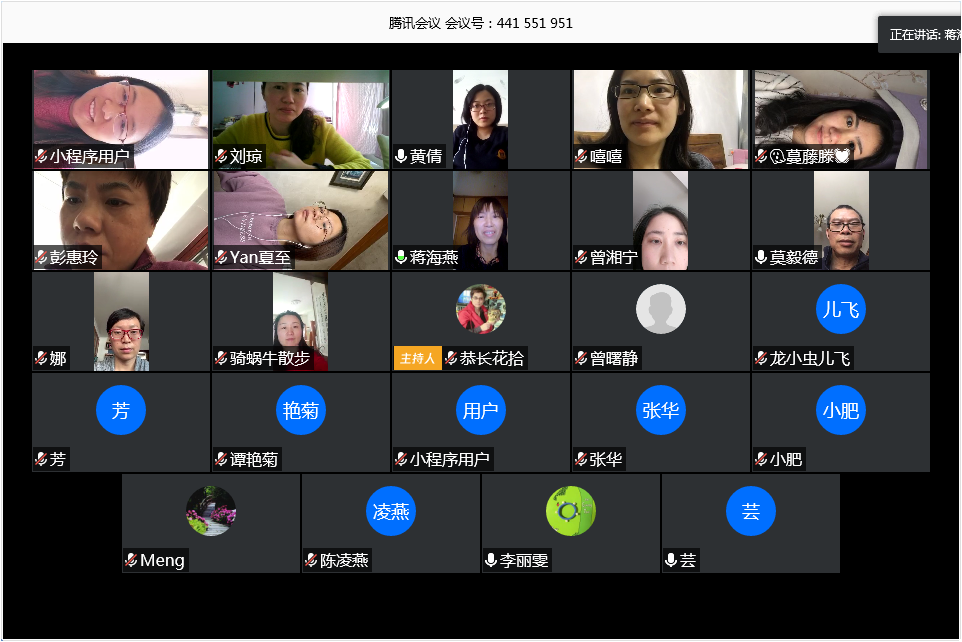Click the flower photo avatar for Meng
962x642 pixels.
[x=211, y=511]
